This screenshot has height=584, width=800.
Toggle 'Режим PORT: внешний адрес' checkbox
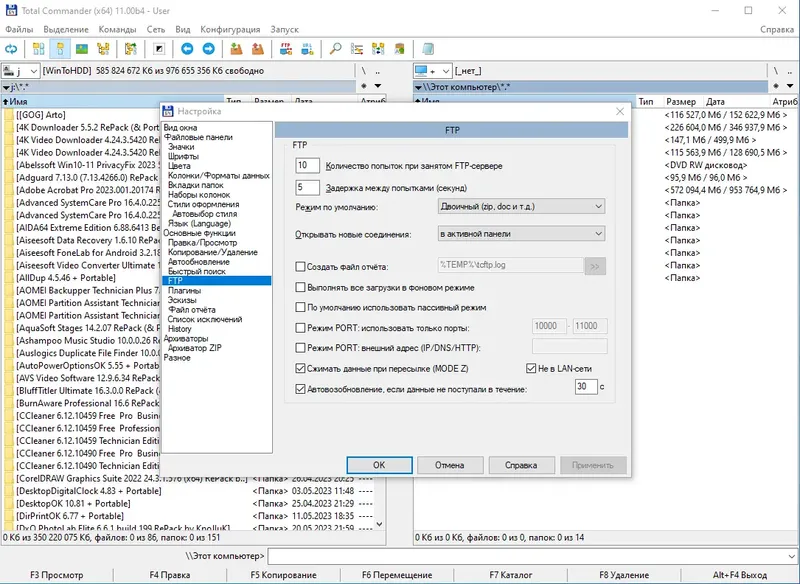pos(301,348)
